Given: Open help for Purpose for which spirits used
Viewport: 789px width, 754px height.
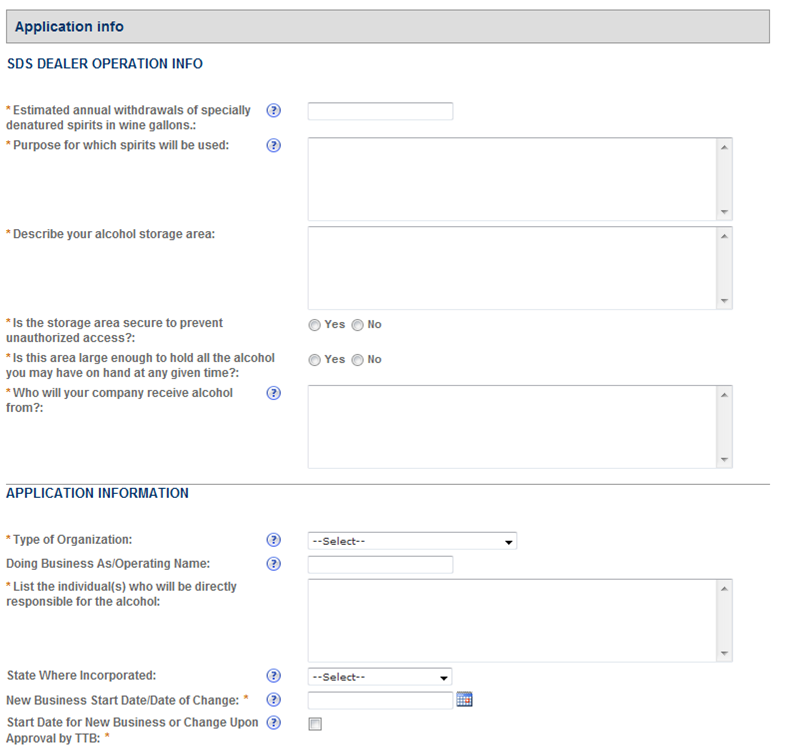Looking at the screenshot, I should [273, 145].
